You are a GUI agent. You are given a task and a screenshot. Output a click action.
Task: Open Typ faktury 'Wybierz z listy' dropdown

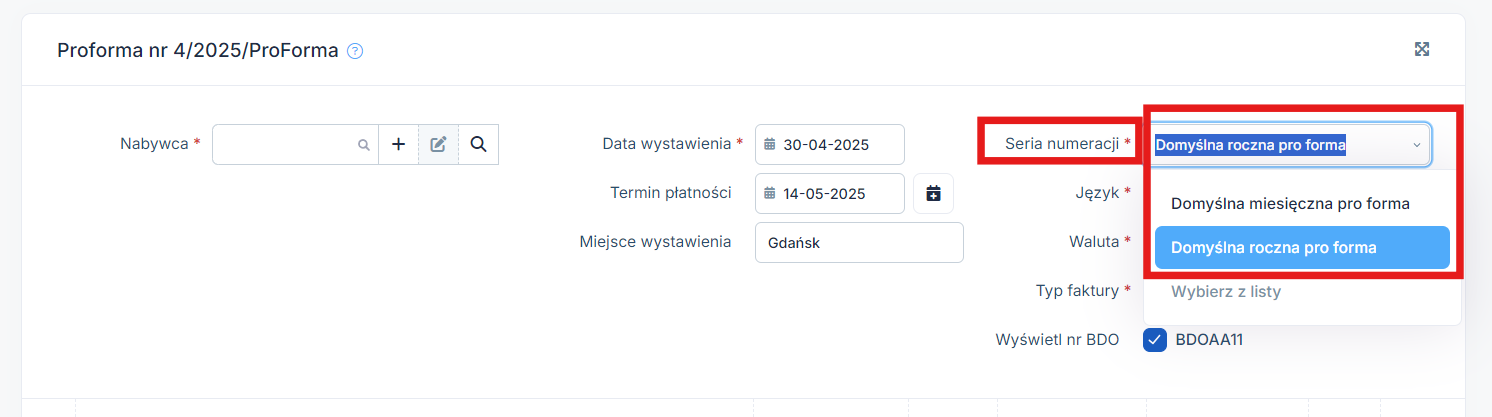pos(1225,292)
